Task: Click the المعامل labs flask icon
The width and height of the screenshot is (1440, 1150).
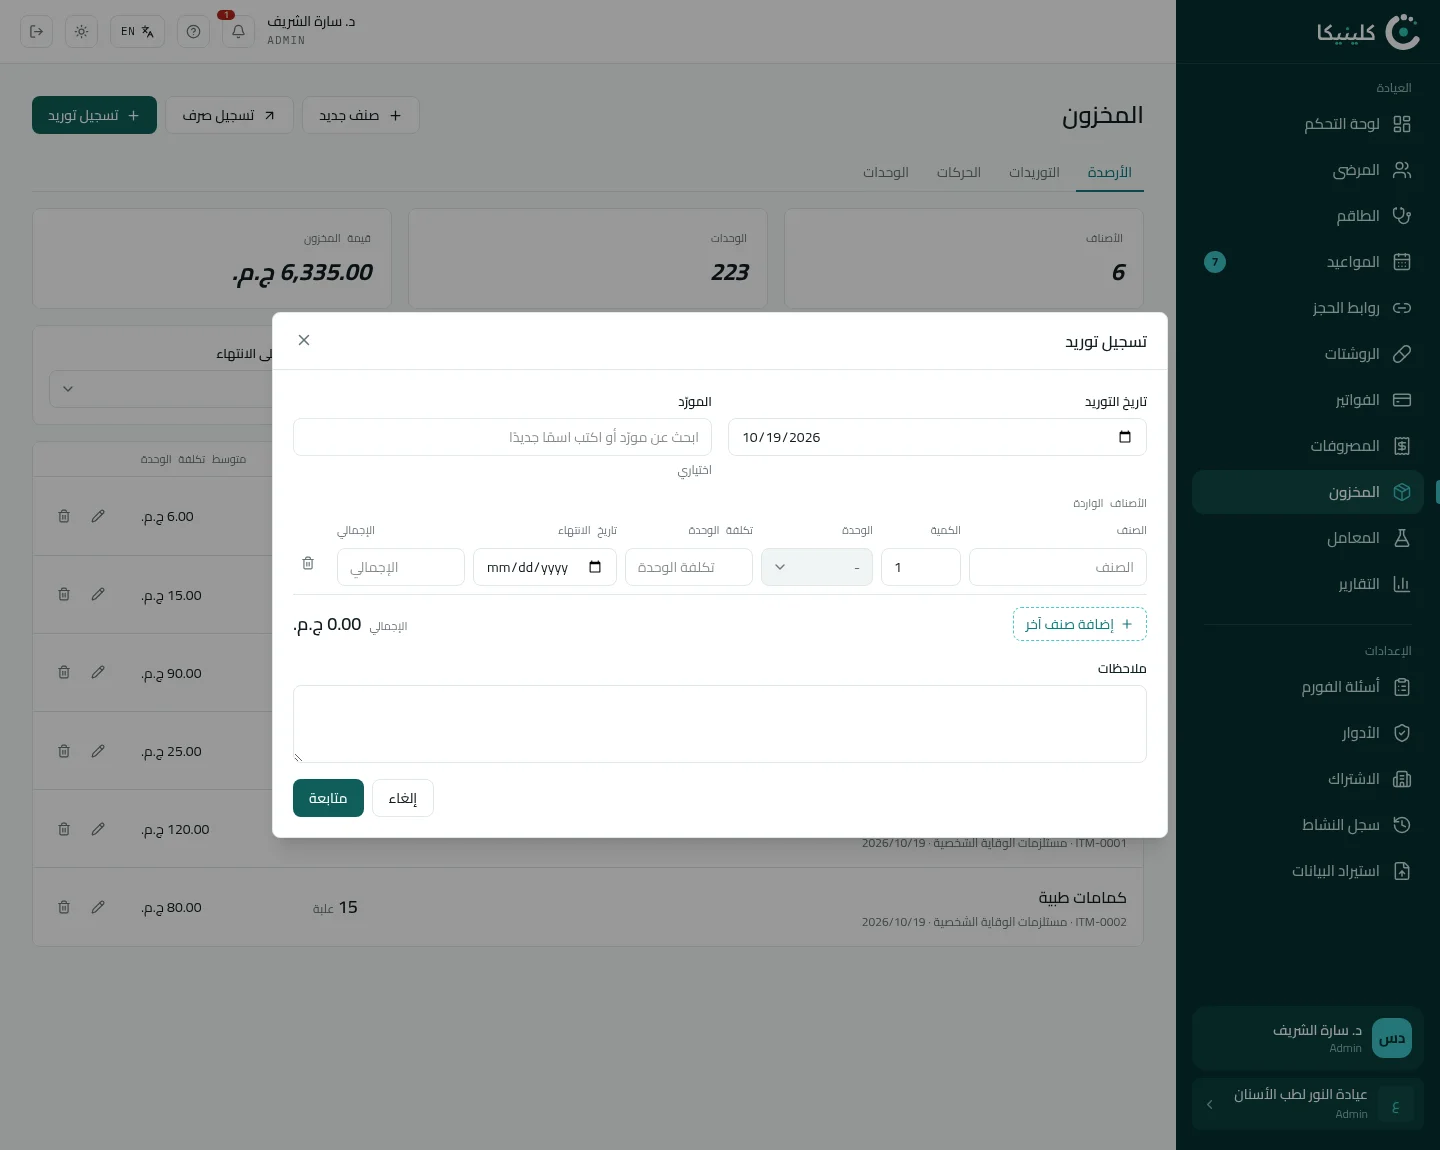Action: click(1402, 538)
